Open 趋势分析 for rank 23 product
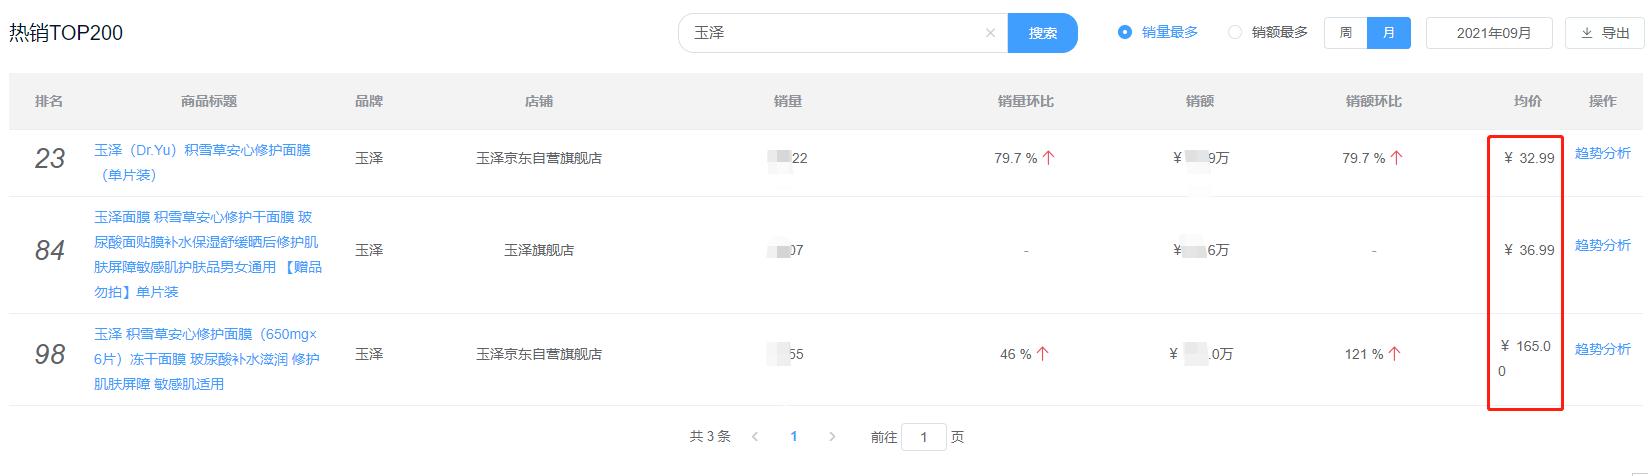 1602,153
